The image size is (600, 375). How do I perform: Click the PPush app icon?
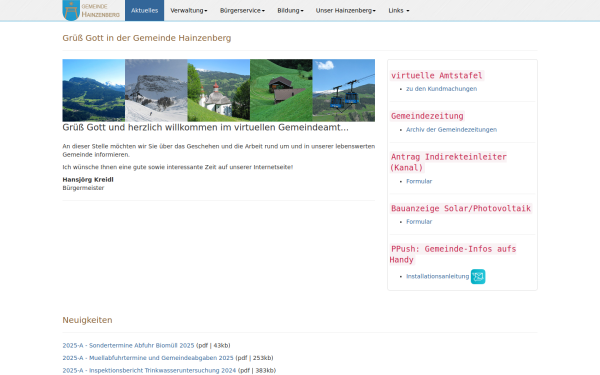pos(478,277)
